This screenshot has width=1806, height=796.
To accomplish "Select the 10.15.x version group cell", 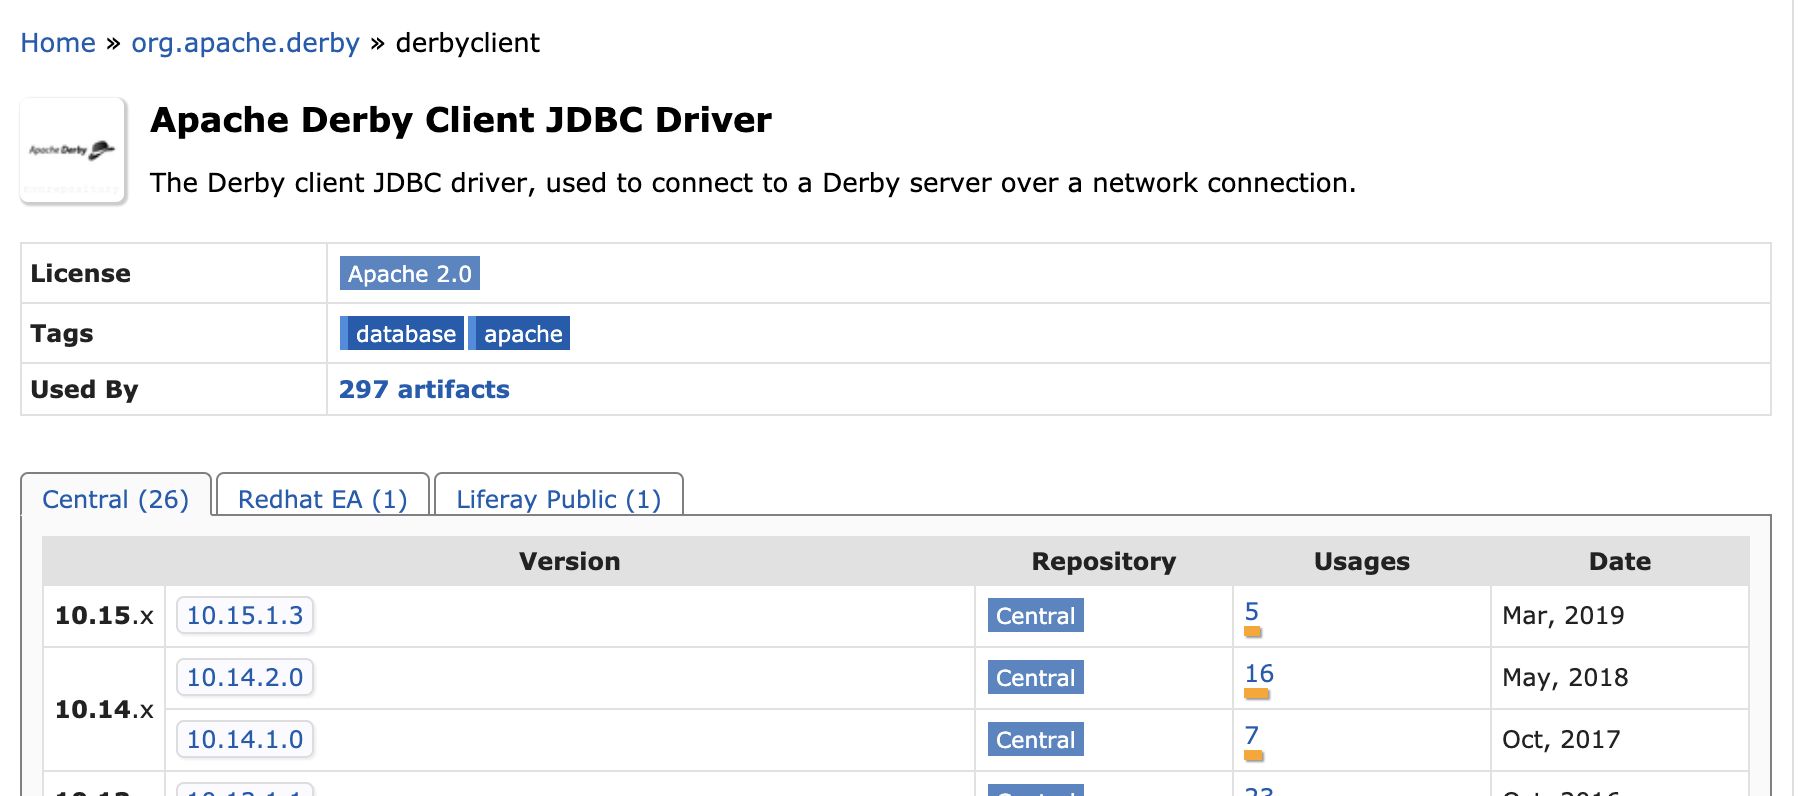I will [104, 615].
